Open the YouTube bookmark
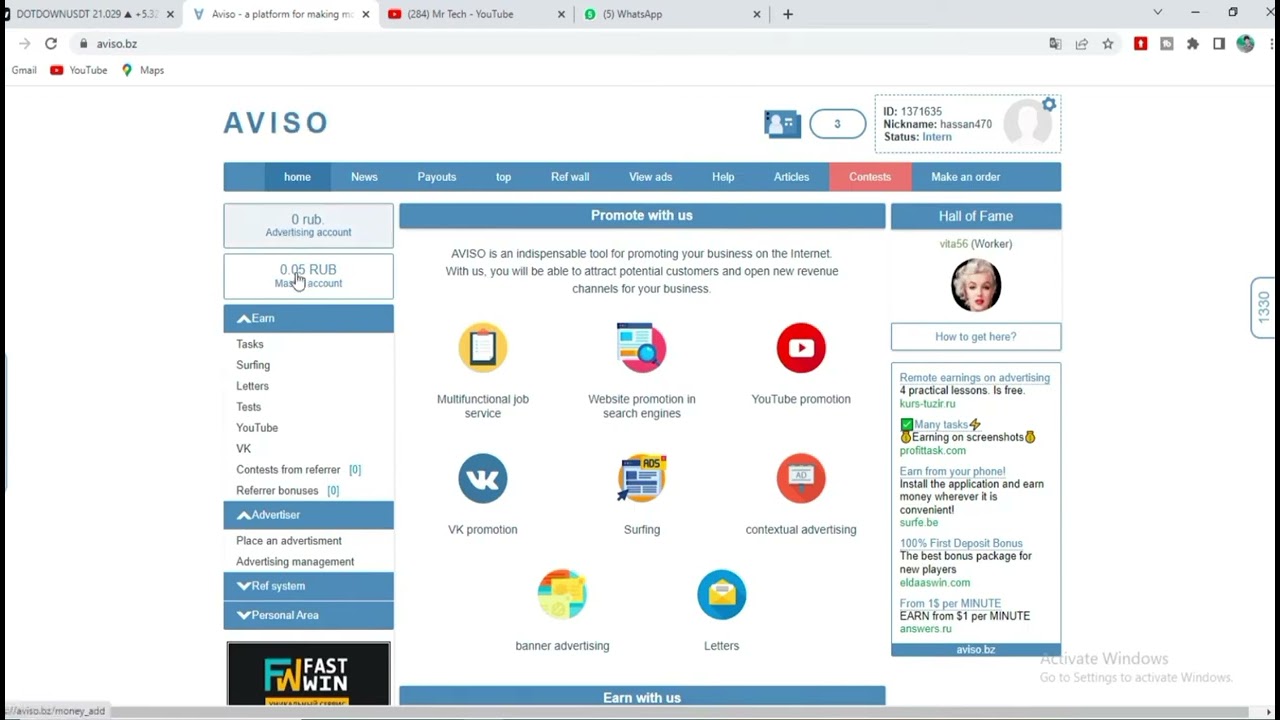This screenshot has height=720, width=1280. pyautogui.click(x=79, y=70)
